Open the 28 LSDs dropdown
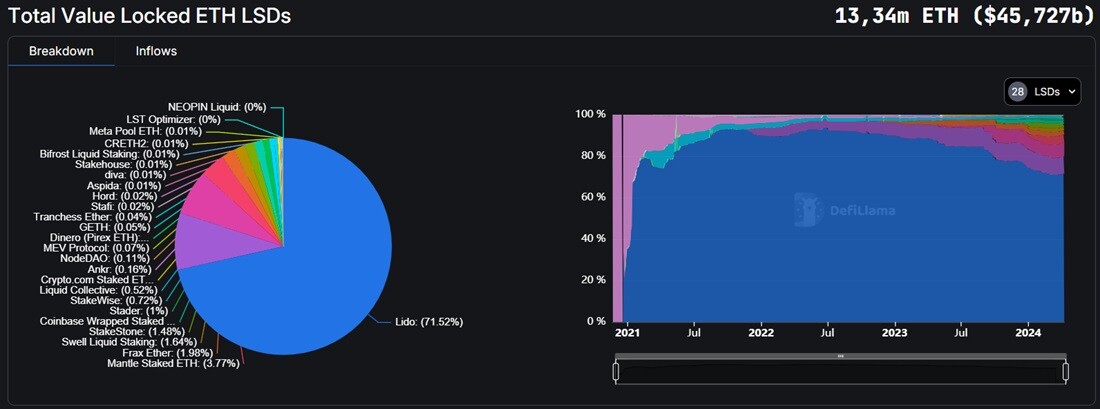This screenshot has width=1100, height=409. coord(1042,91)
